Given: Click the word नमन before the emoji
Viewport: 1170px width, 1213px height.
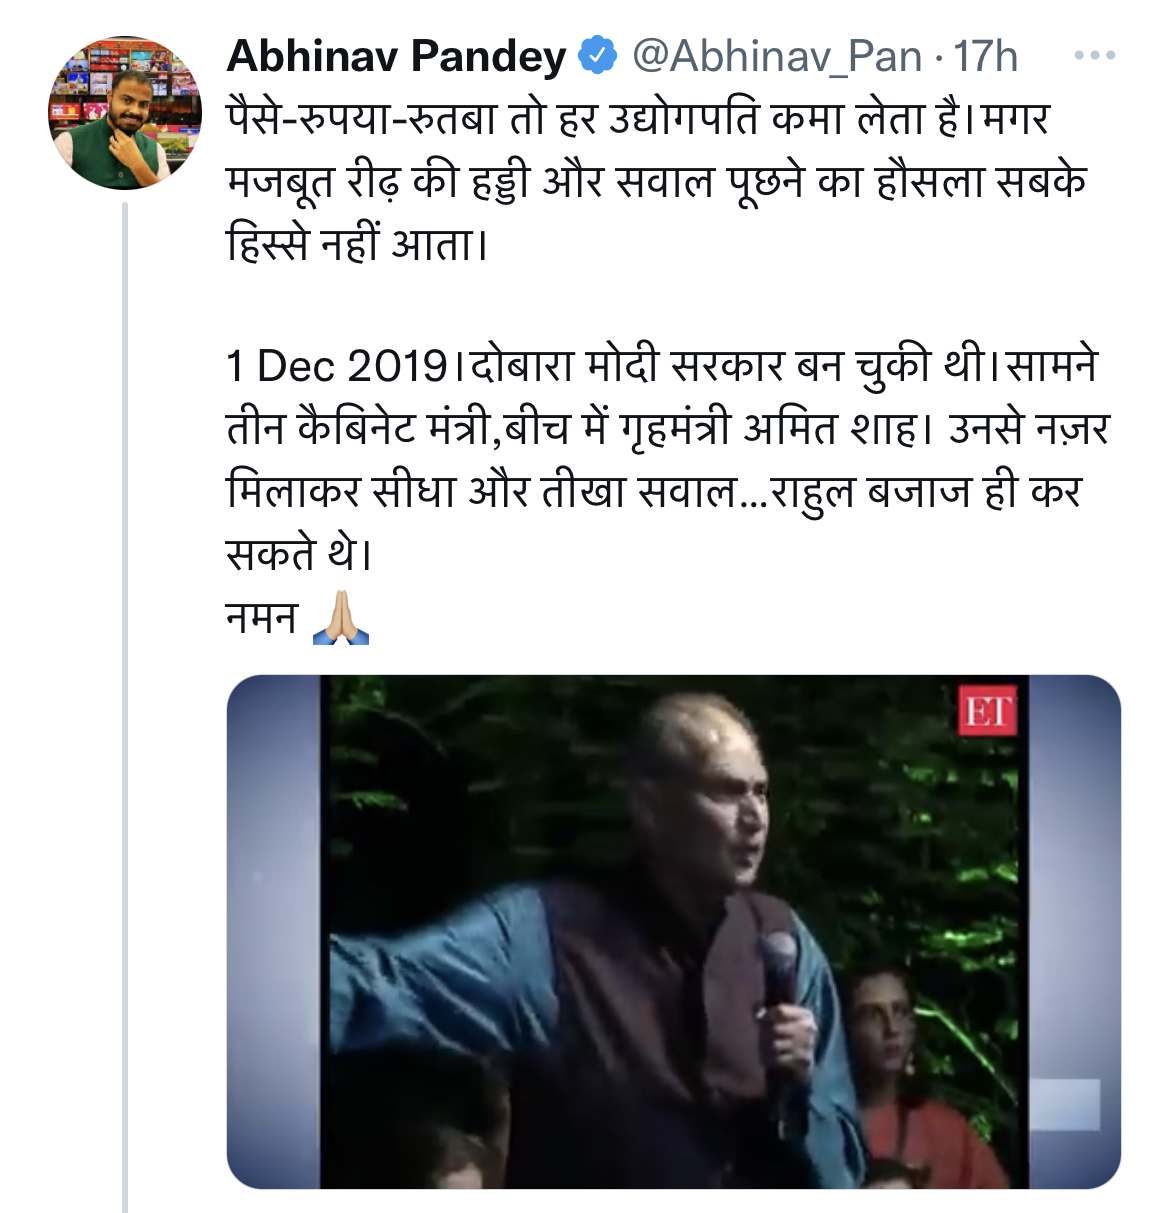Looking at the screenshot, I should pos(262,618).
